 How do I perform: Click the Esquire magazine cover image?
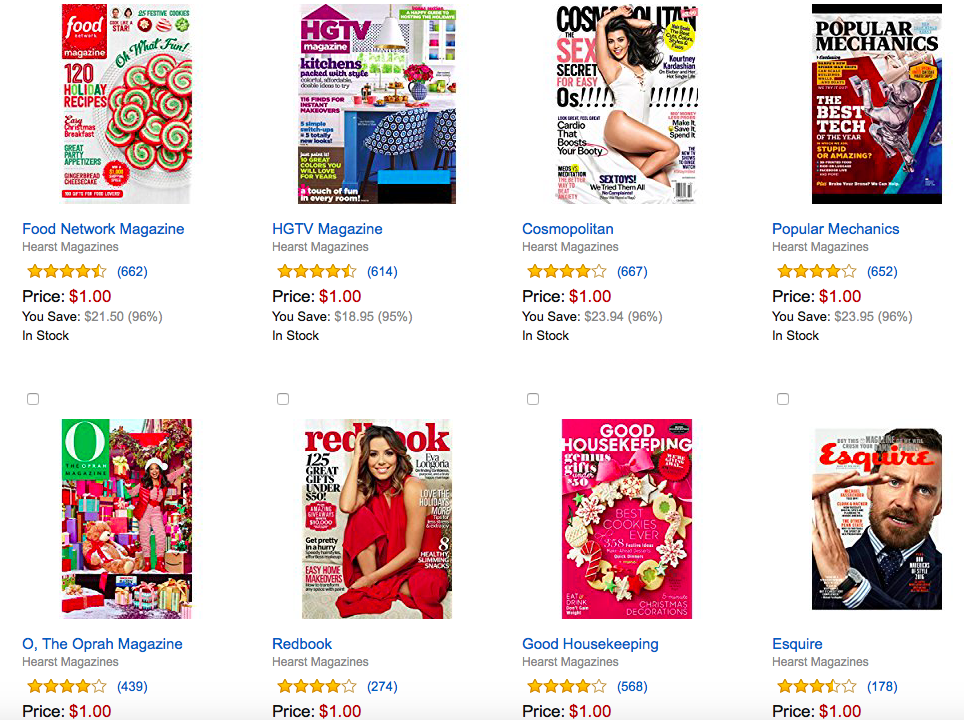(877, 519)
